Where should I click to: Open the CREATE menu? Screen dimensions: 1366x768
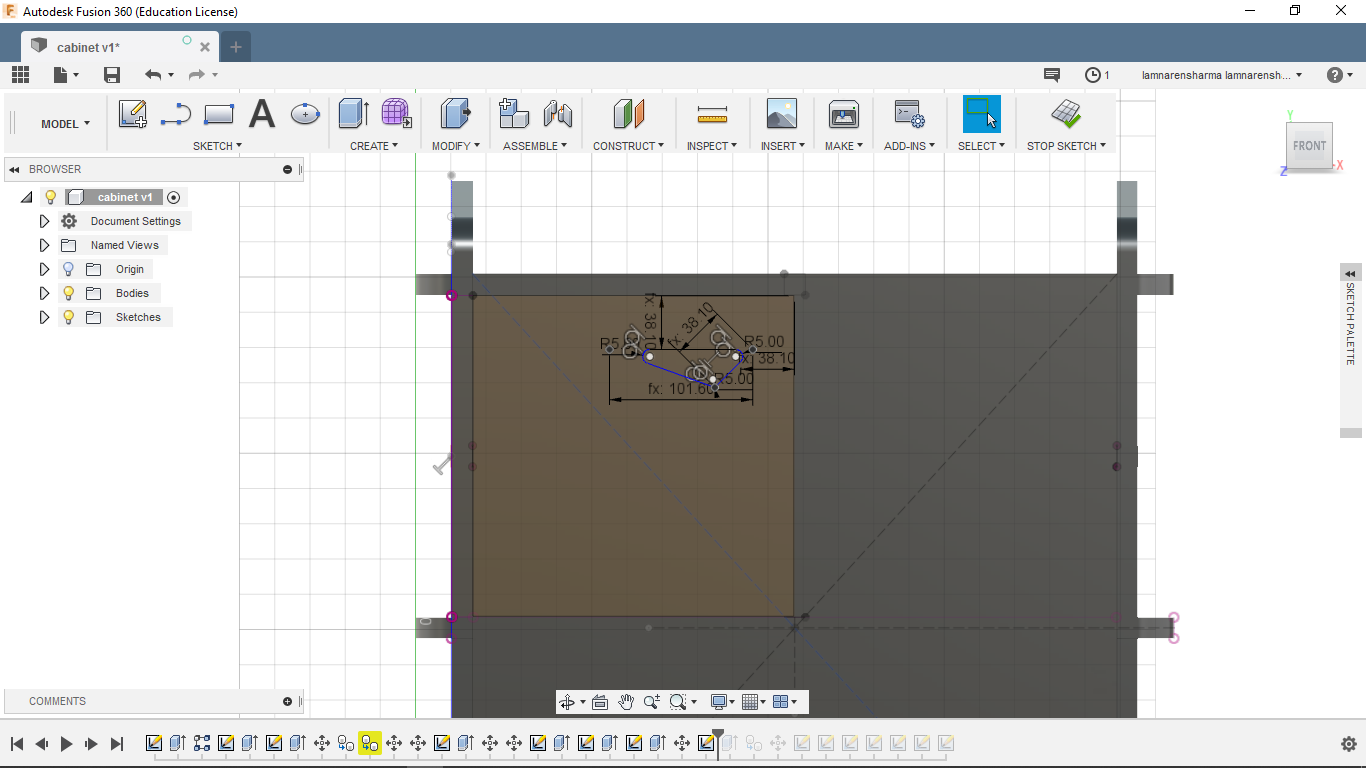click(x=374, y=146)
